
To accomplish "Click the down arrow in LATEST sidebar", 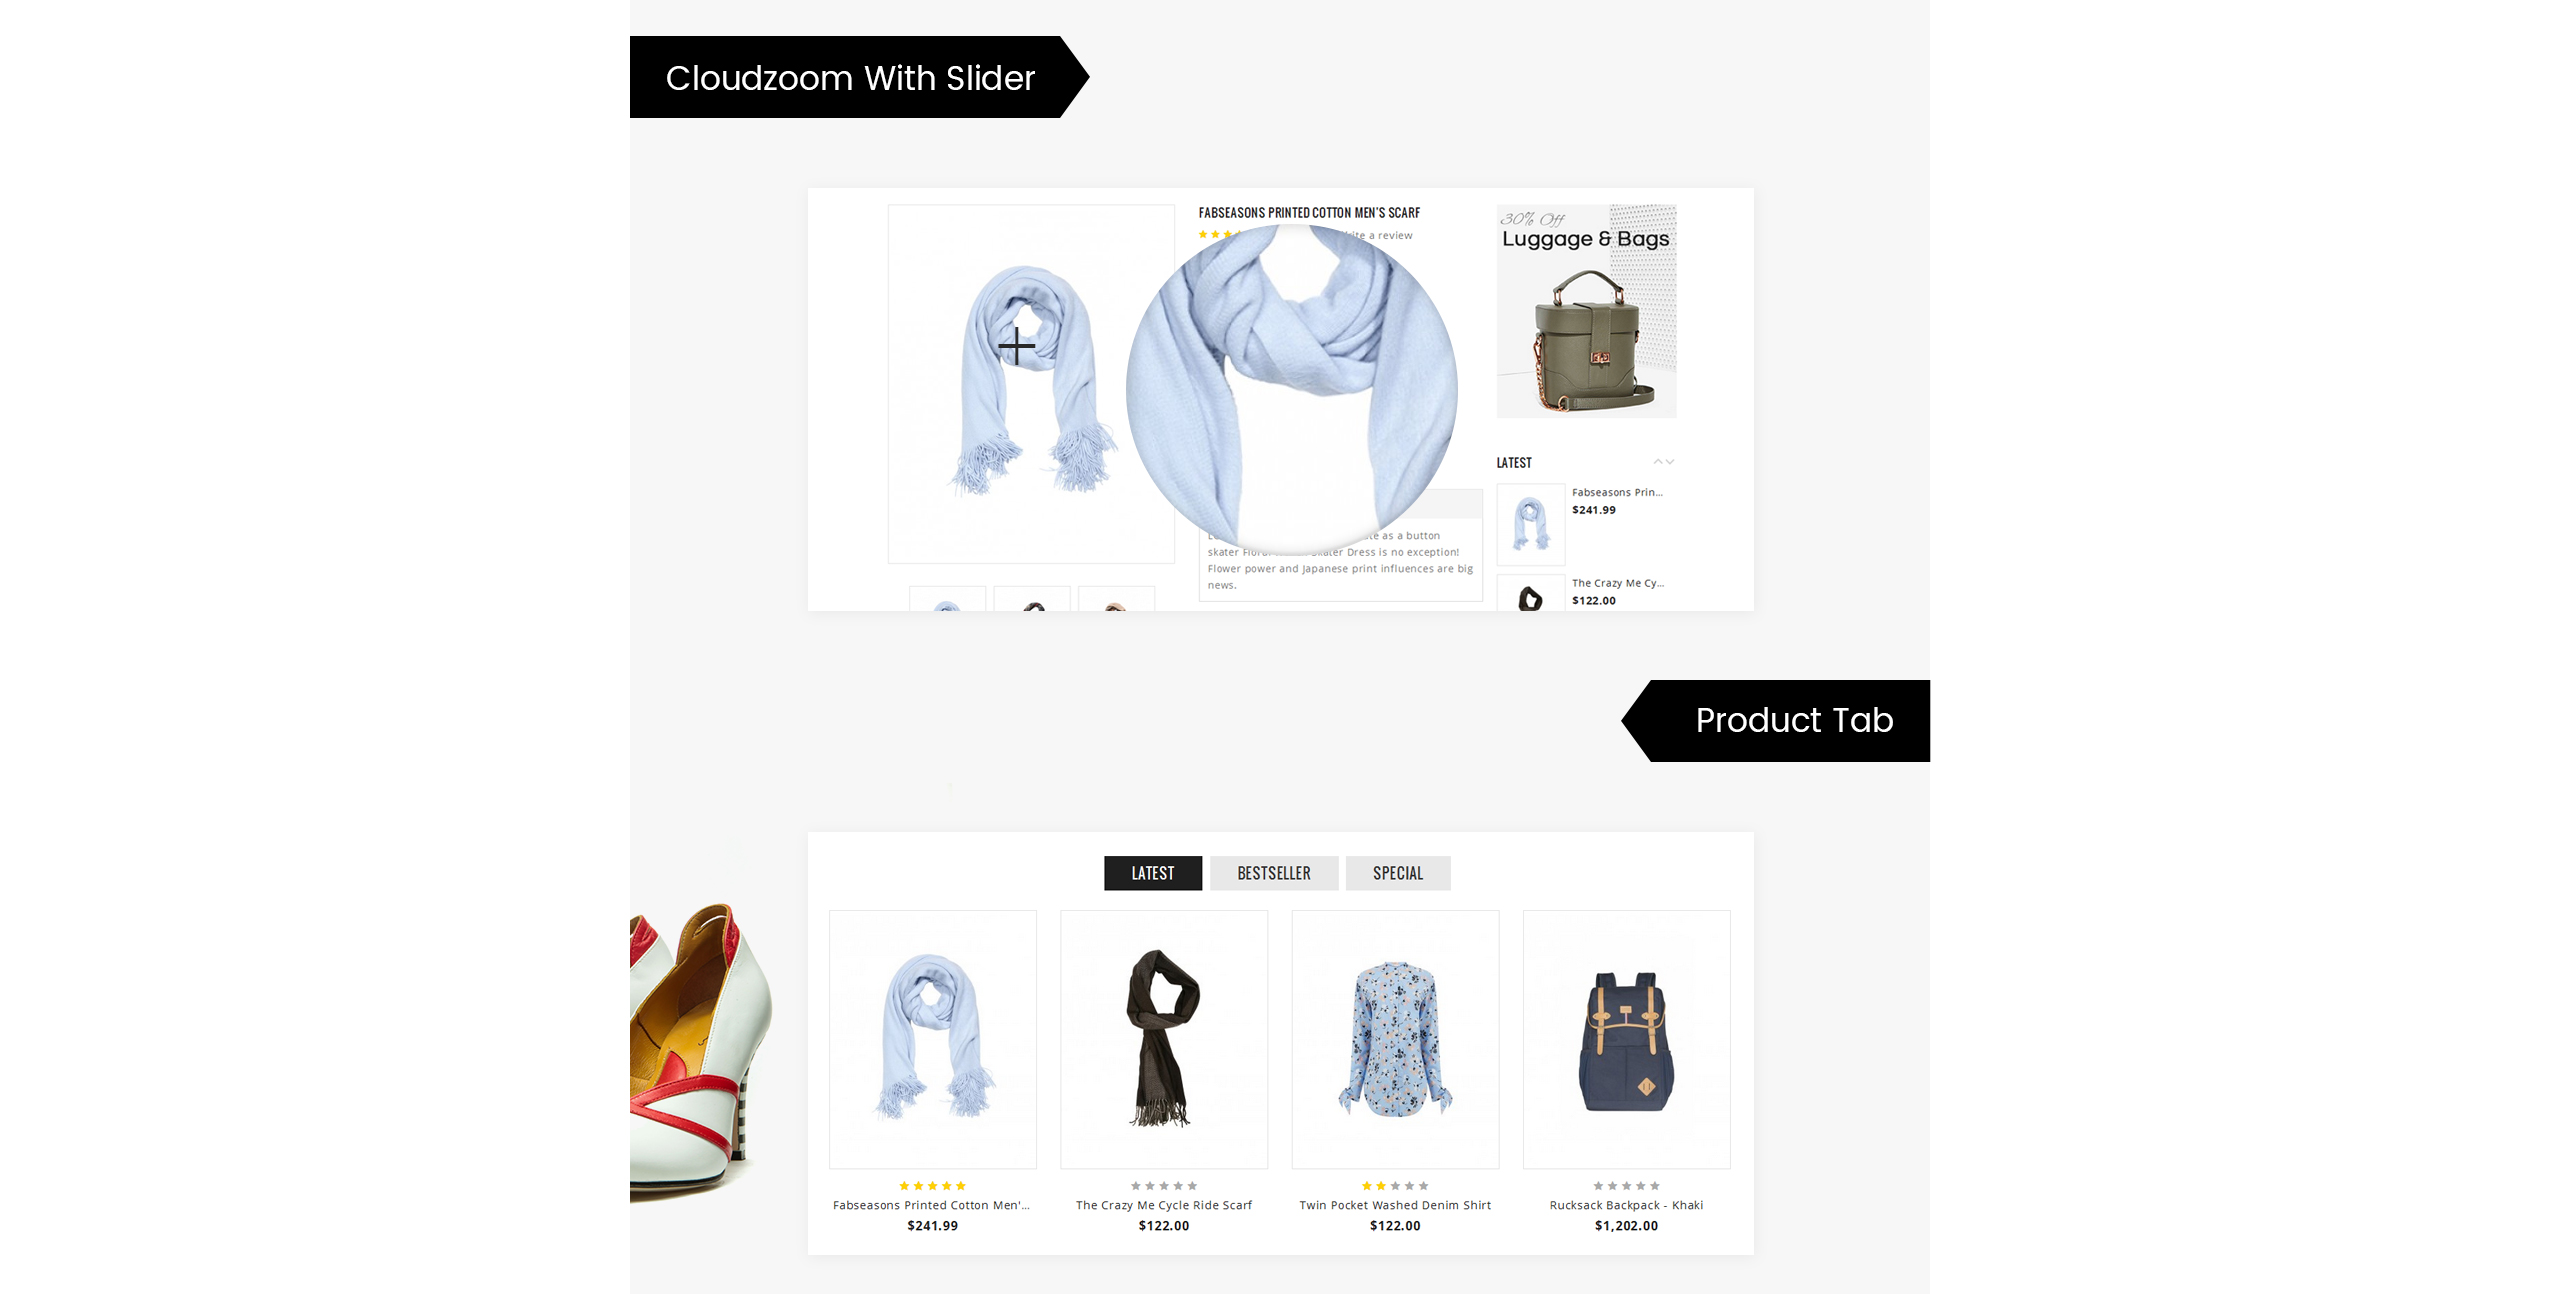I will [x=1670, y=462].
